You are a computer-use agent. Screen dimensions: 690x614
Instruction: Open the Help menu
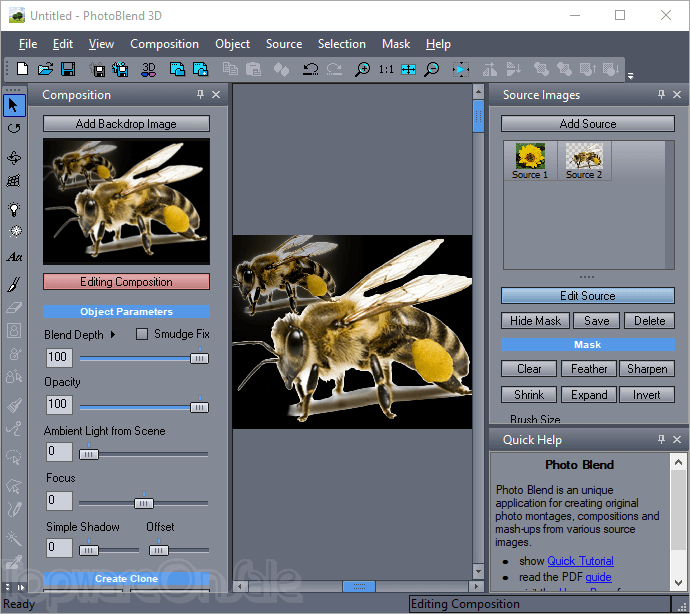click(438, 44)
